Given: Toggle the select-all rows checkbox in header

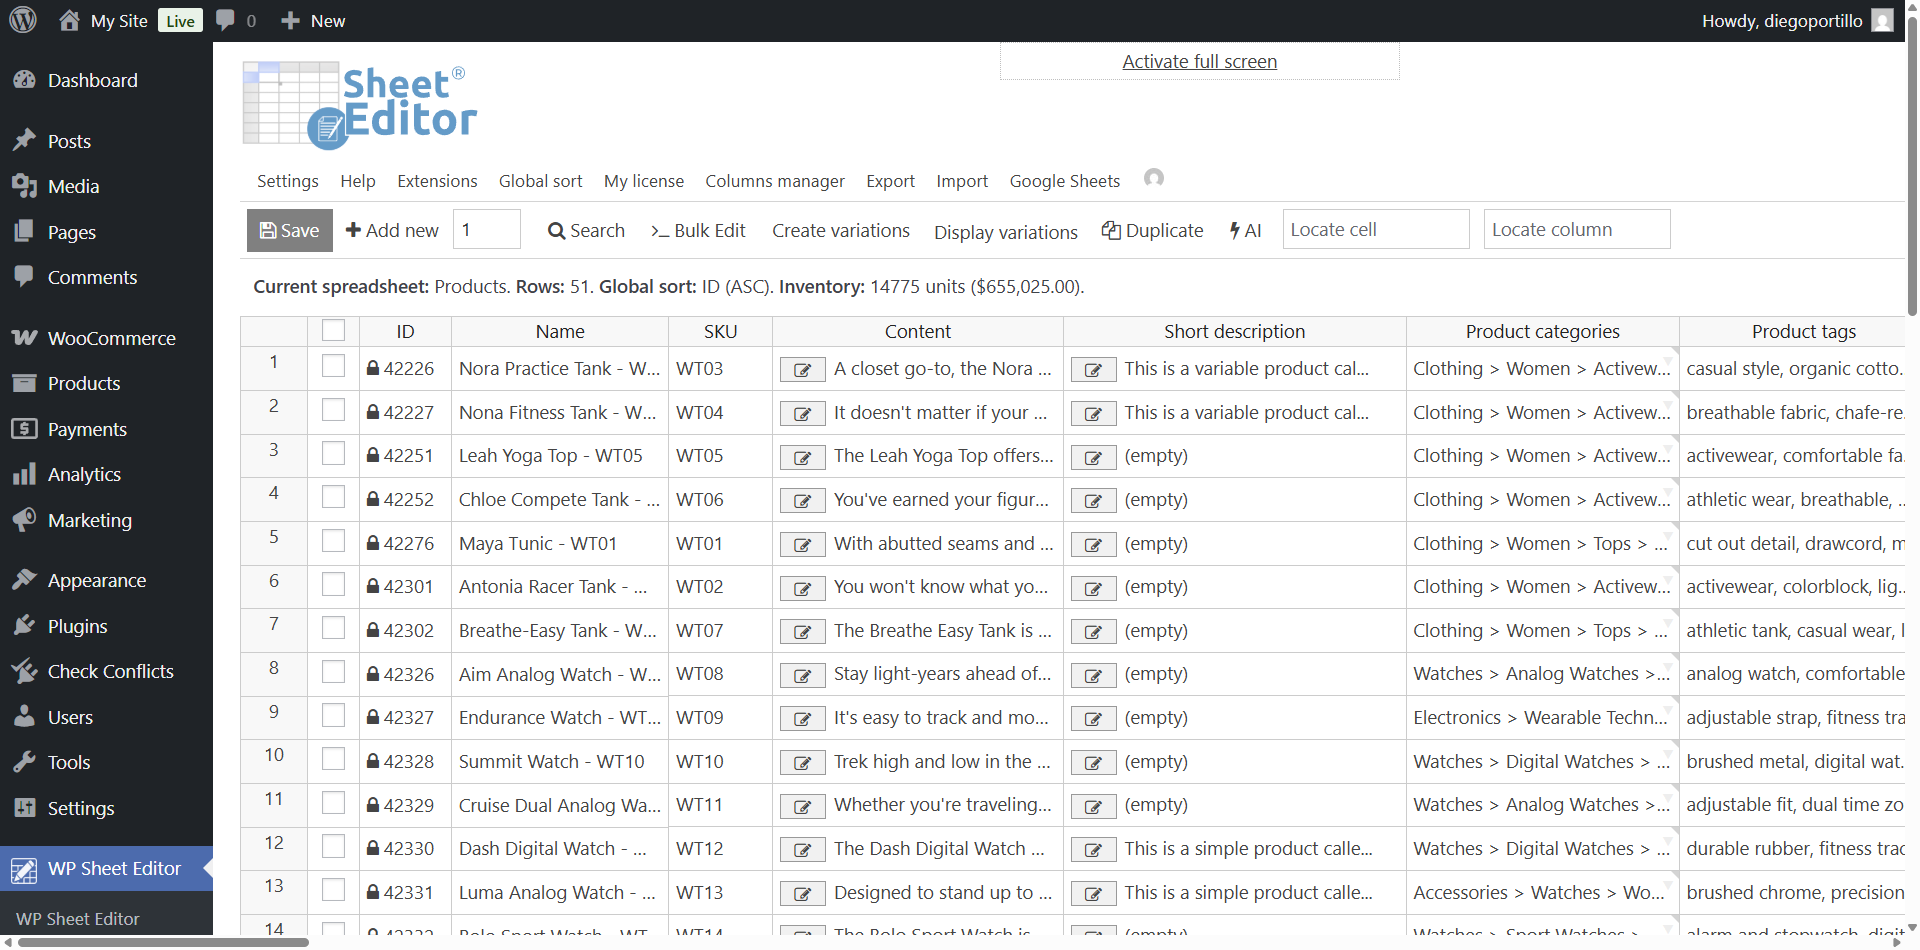Looking at the screenshot, I should (x=333, y=330).
